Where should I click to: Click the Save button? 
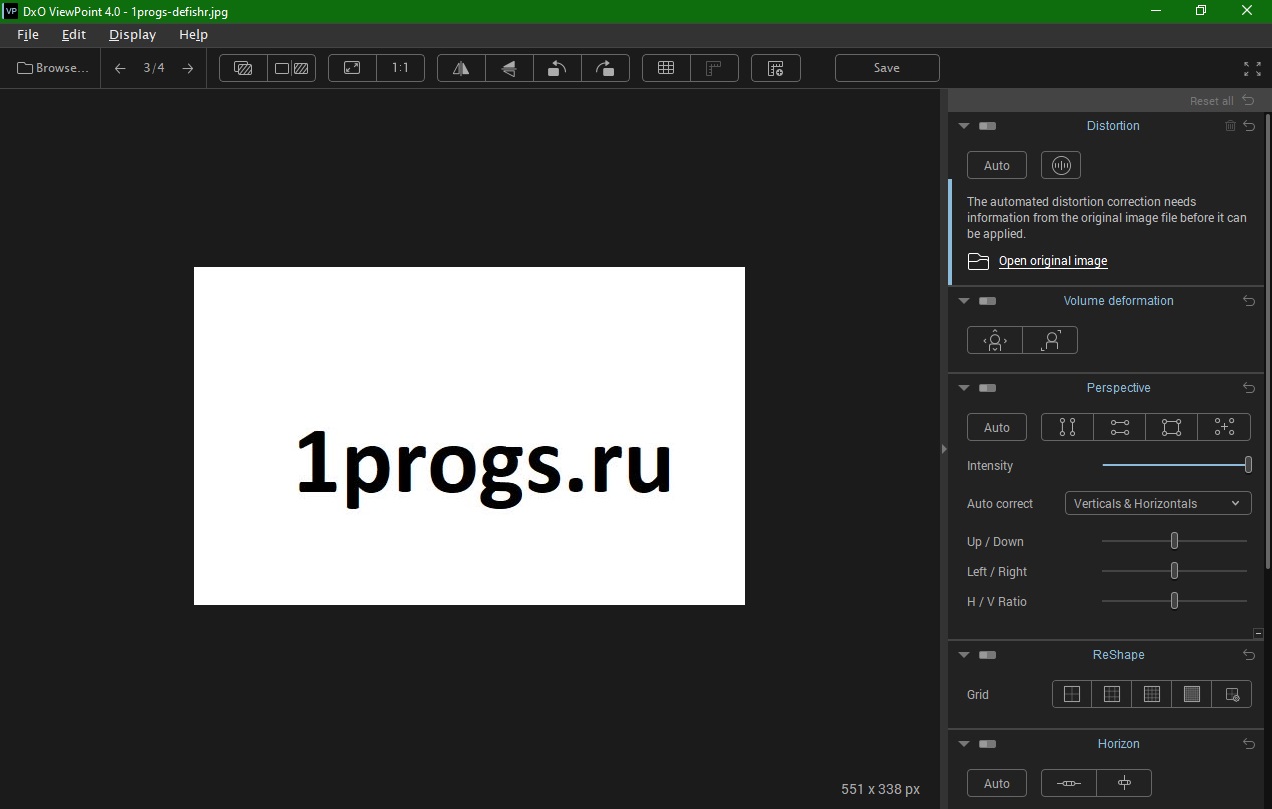point(886,68)
